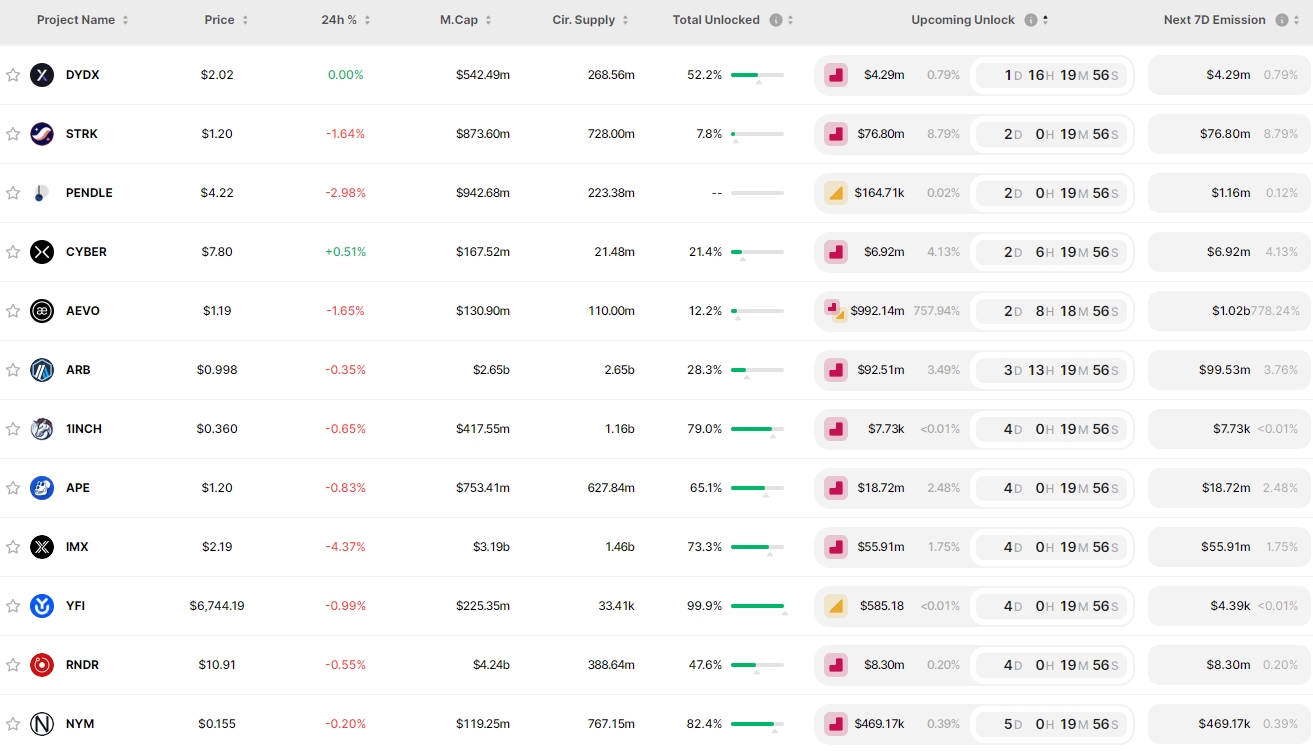This screenshot has width=1313, height=751.
Task: Click the RNDR token logo
Action: pos(42,665)
